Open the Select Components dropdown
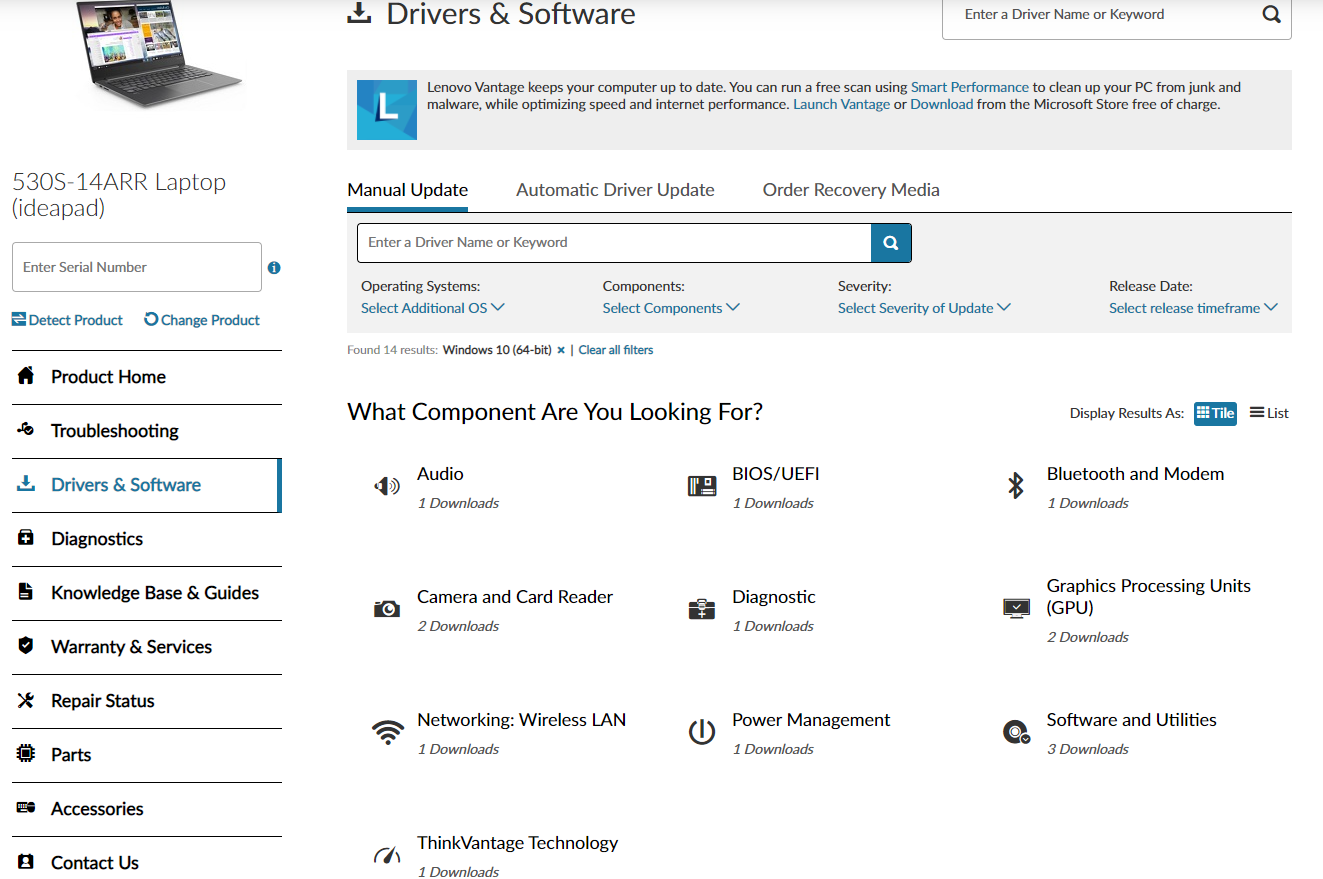Image resolution: width=1323 pixels, height=879 pixels. click(x=670, y=308)
